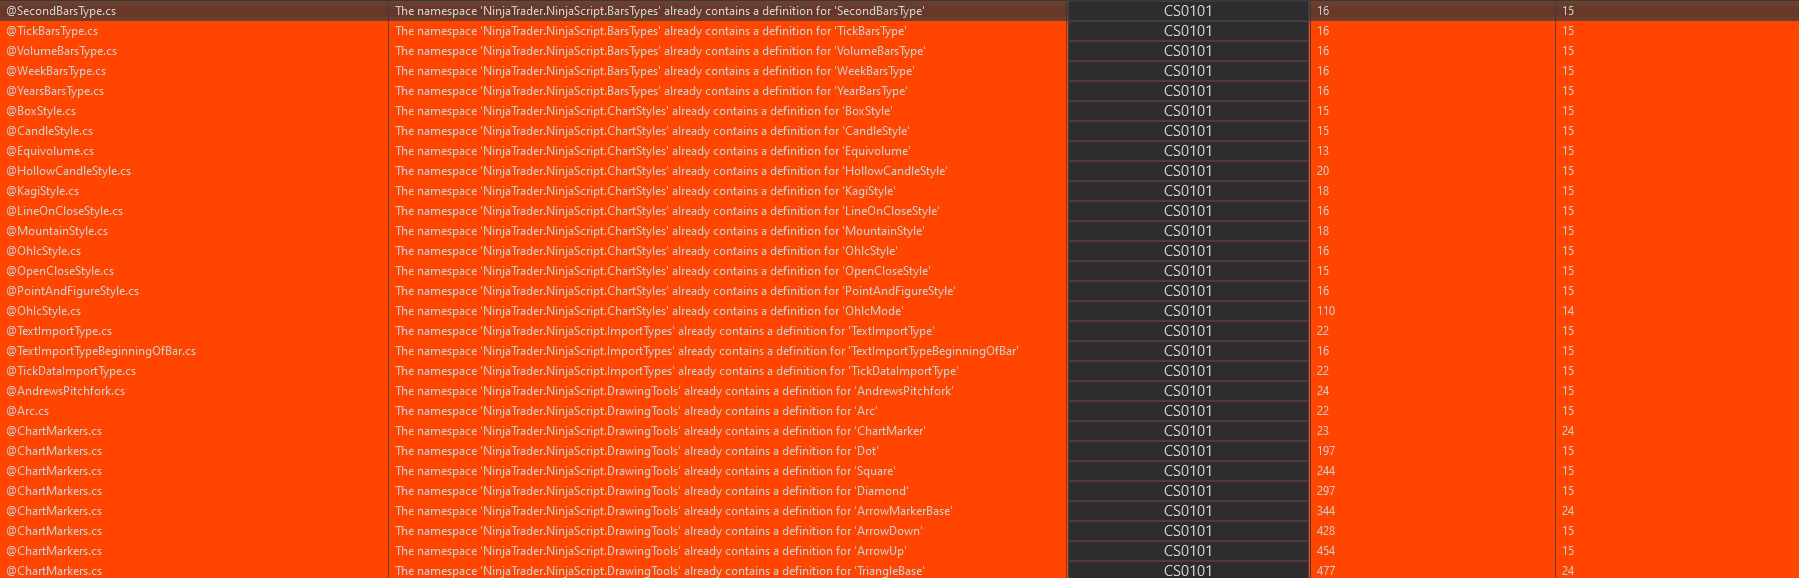Screen dimensions: 1799x578
Task: Click the @TickDataImportType.cs file name
Action: tap(71, 371)
